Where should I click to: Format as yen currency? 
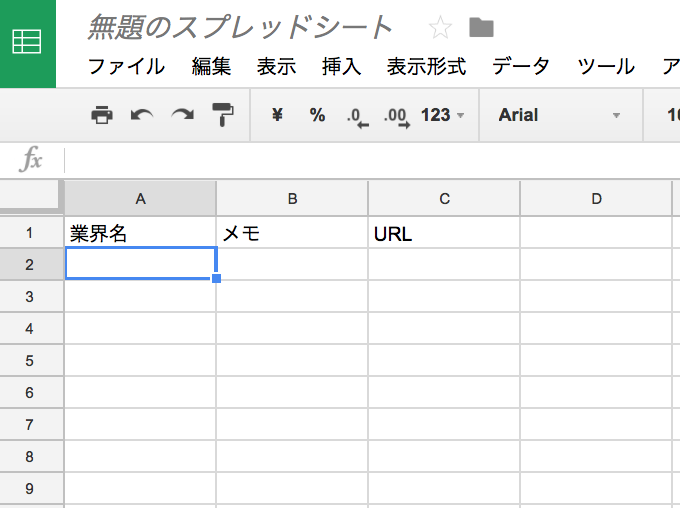click(x=277, y=115)
